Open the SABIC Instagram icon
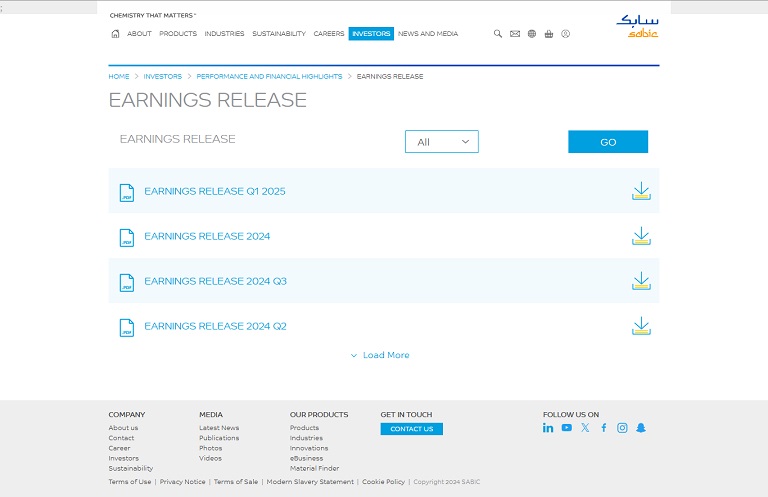 (x=622, y=428)
